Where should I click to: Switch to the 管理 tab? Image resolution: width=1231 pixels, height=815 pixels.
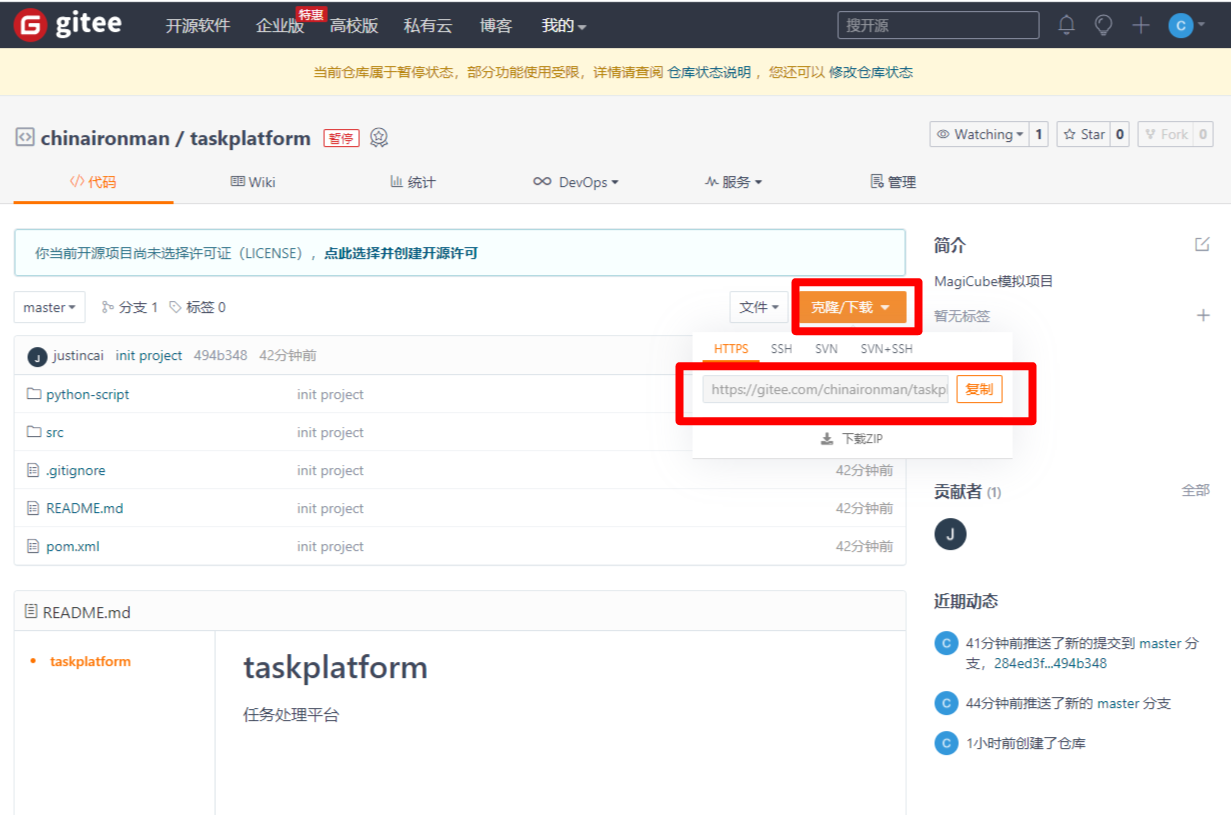(893, 182)
